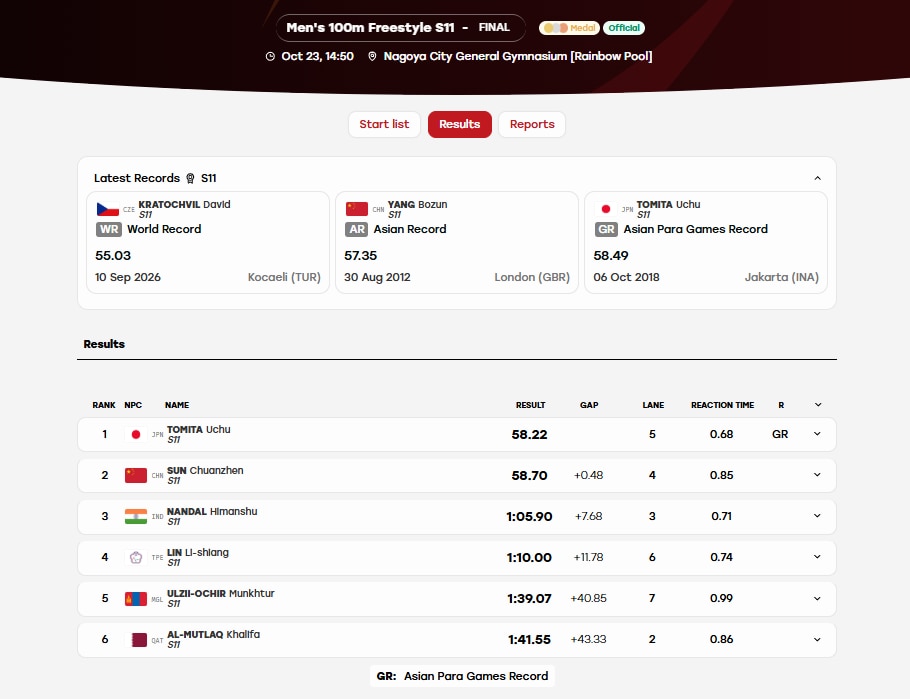Click the records medal icon beside S11
Screen dimensions: 910x699
coord(190,178)
